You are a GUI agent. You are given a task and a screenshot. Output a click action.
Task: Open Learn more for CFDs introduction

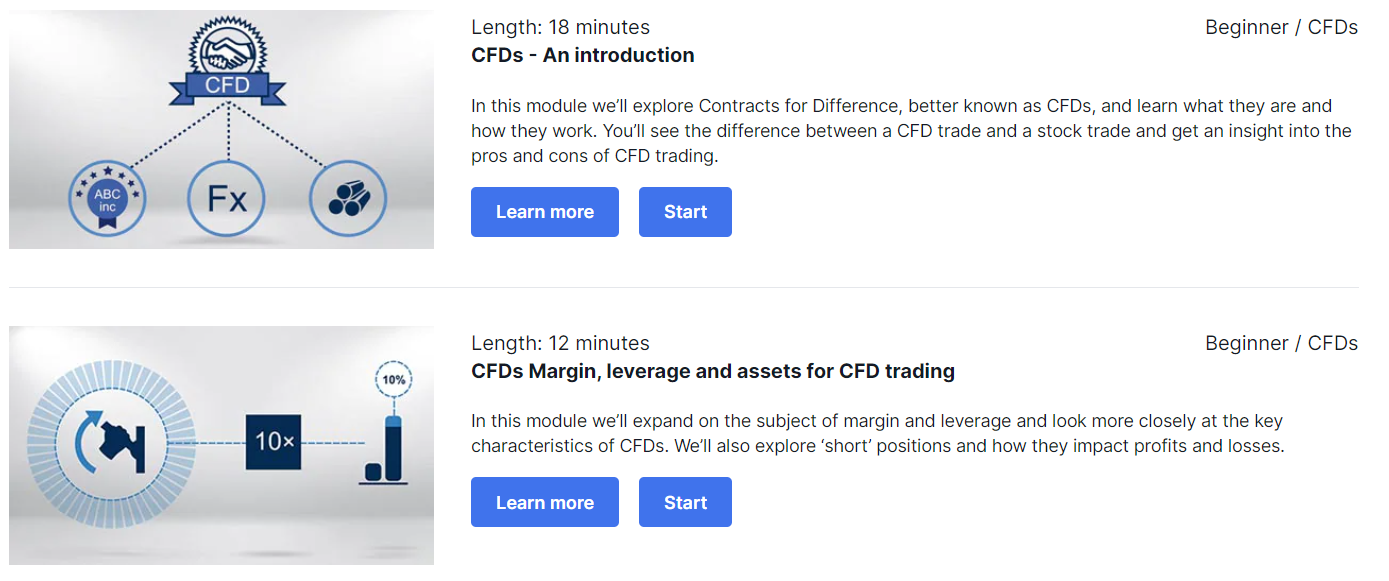pyautogui.click(x=545, y=212)
